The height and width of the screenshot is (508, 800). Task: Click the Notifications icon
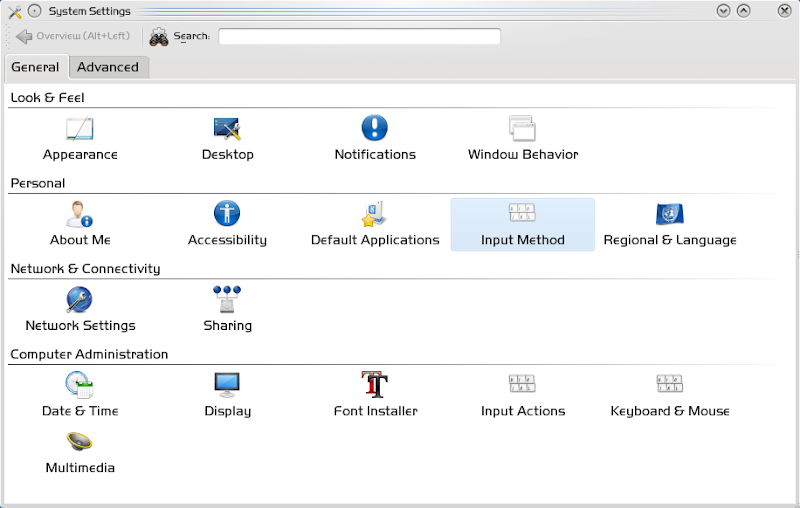point(375,130)
